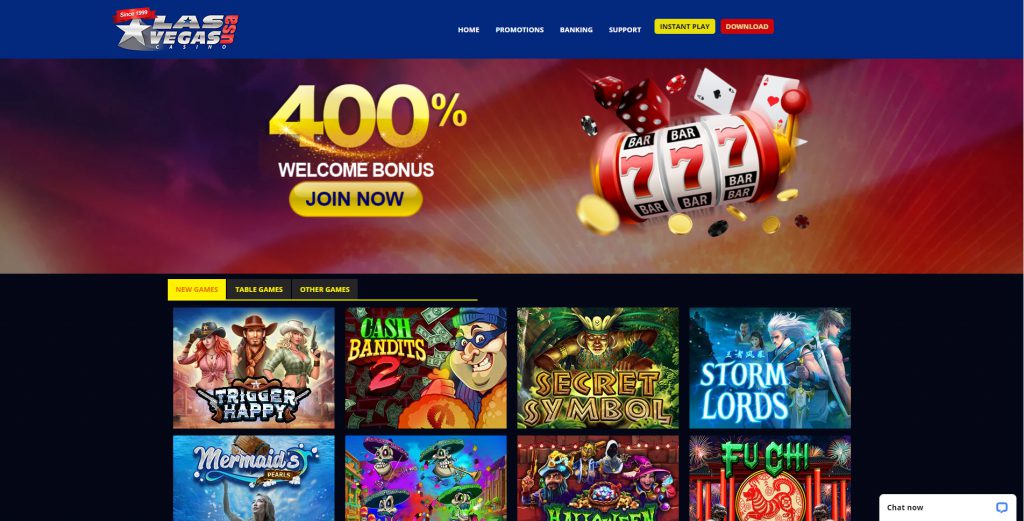Visit the Support page
This screenshot has height=521, width=1024.
pyautogui.click(x=625, y=30)
